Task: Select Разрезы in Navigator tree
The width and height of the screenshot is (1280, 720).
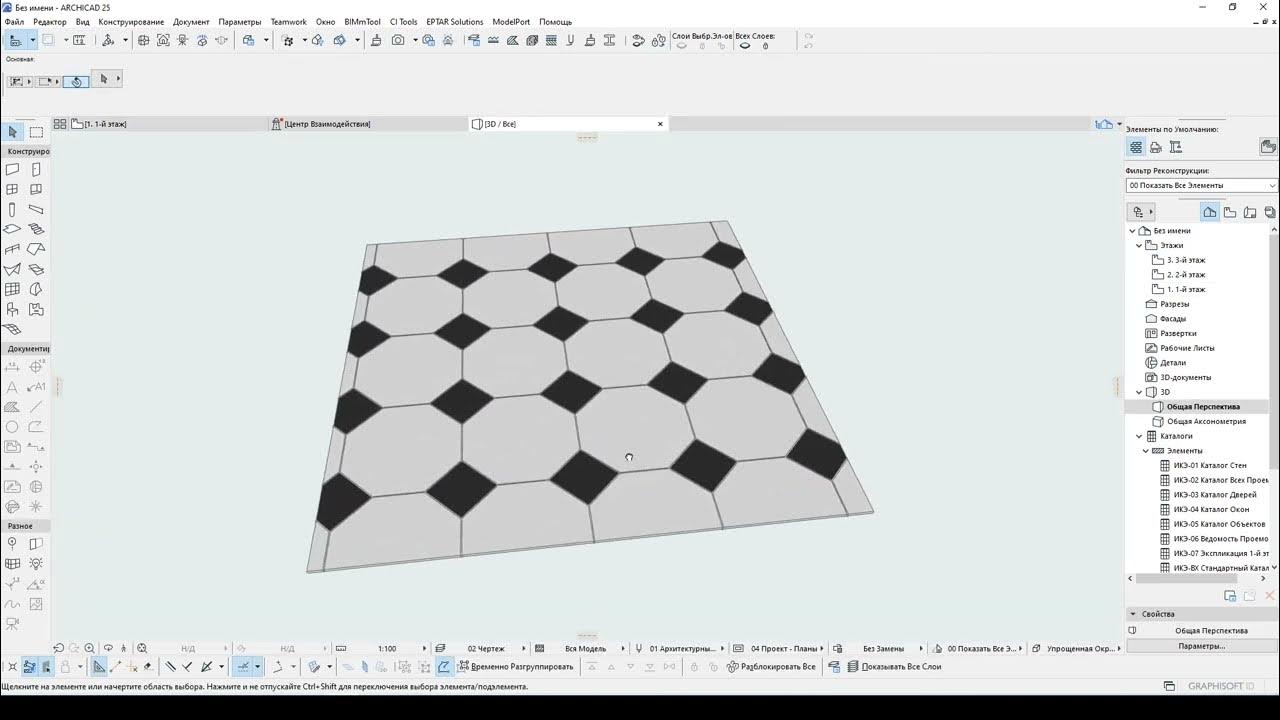Action: coord(1174,304)
